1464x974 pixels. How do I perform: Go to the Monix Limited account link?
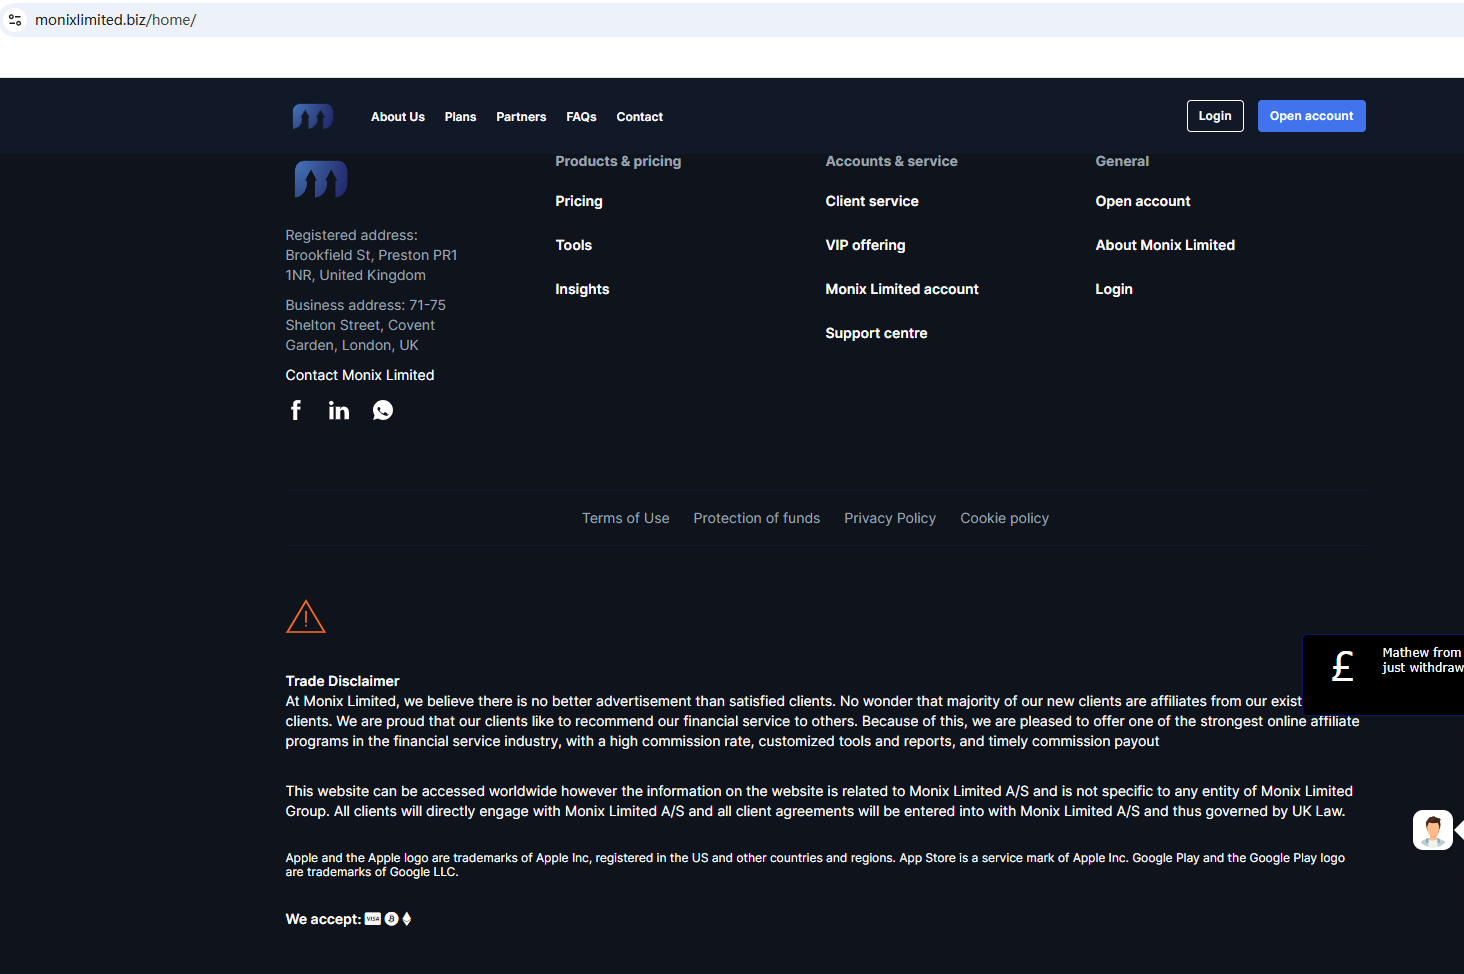tap(902, 289)
